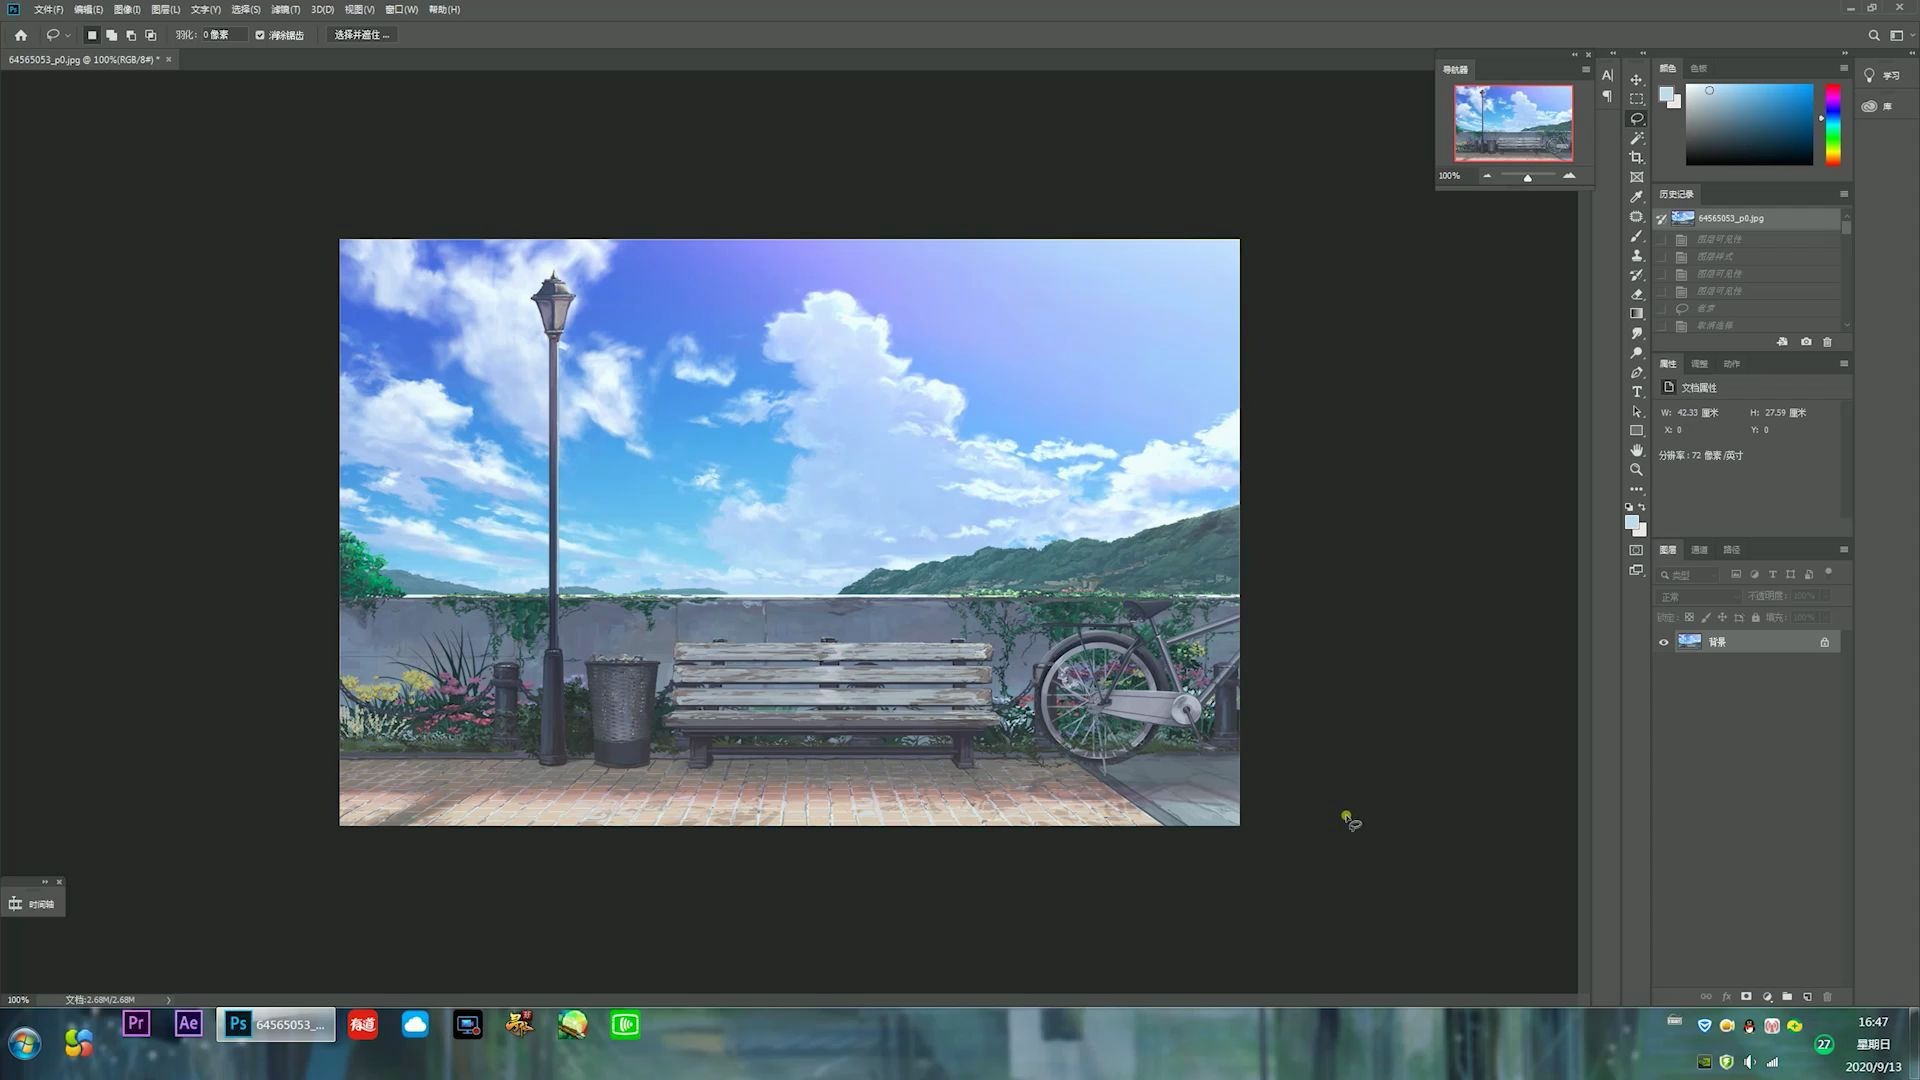1920x1080 pixels.
Task: Select the Brush tool
Action: pyautogui.click(x=1636, y=236)
